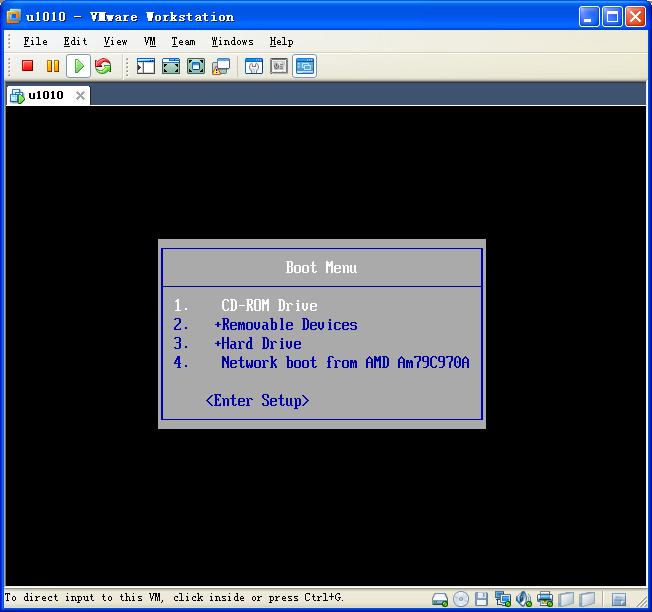Screen dimensions: 652x612
Task: Click the message log icon in status bar
Action: click(x=619, y=599)
